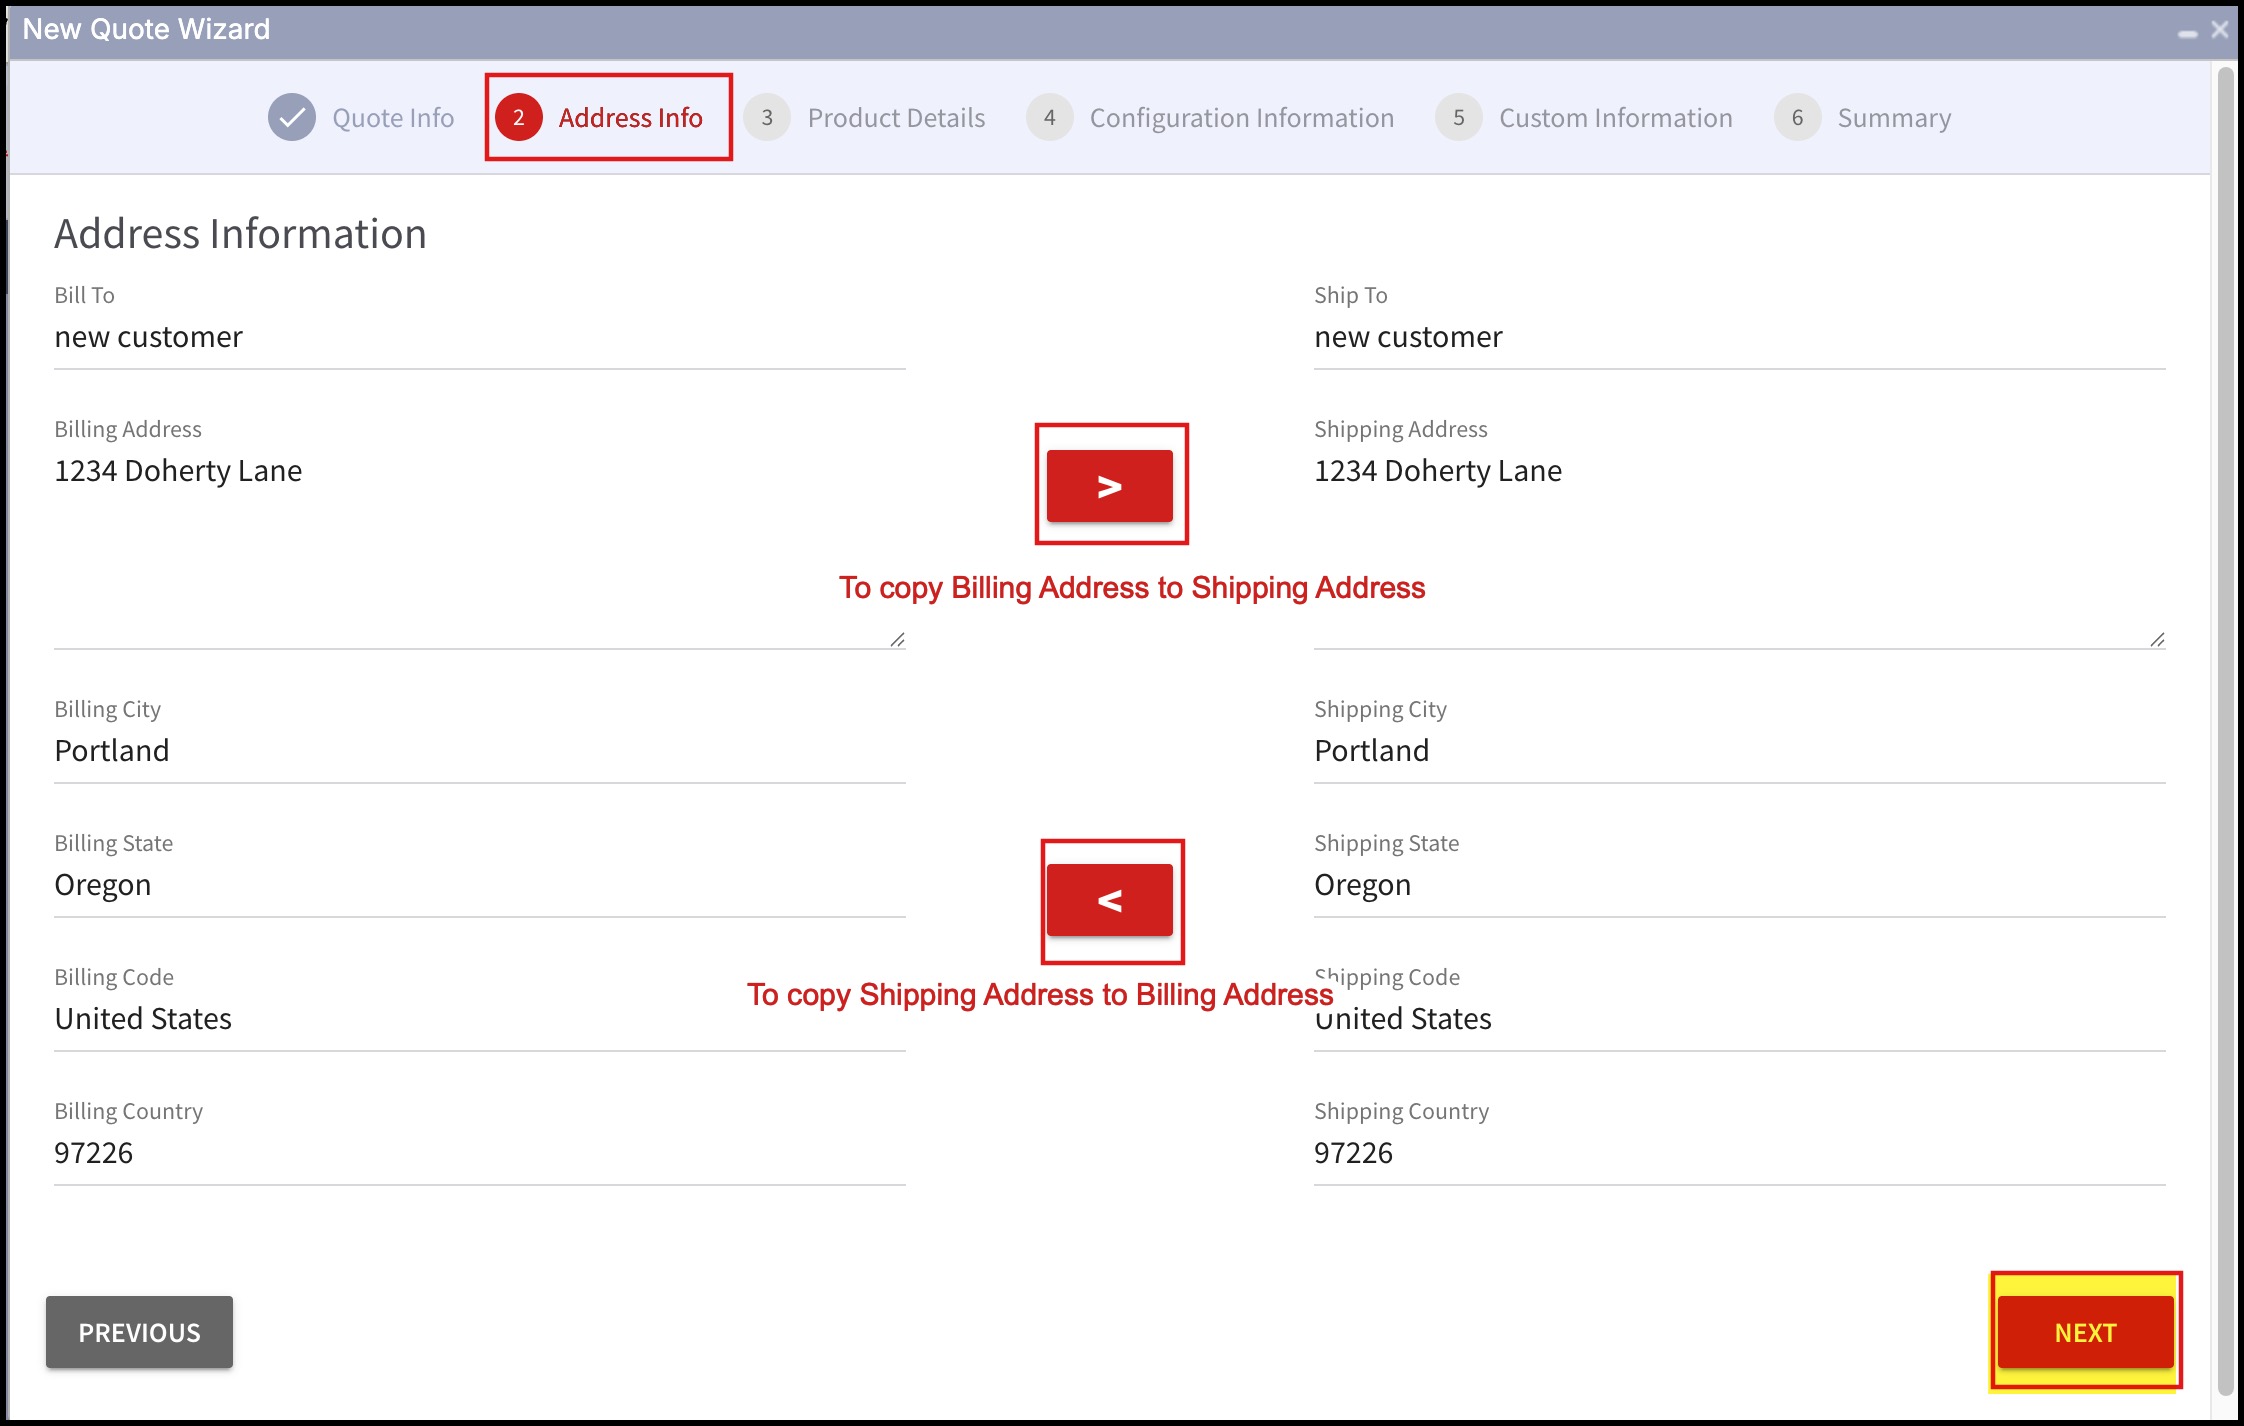
Task: Minimize the New Quote Wizard dialog
Action: tap(2188, 32)
